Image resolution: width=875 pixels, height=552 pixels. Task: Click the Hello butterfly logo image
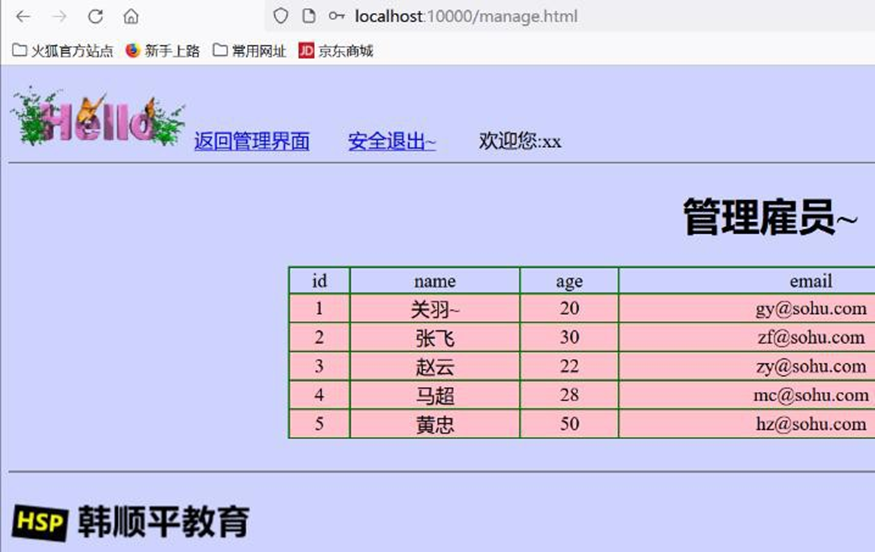pyautogui.click(x=97, y=119)
